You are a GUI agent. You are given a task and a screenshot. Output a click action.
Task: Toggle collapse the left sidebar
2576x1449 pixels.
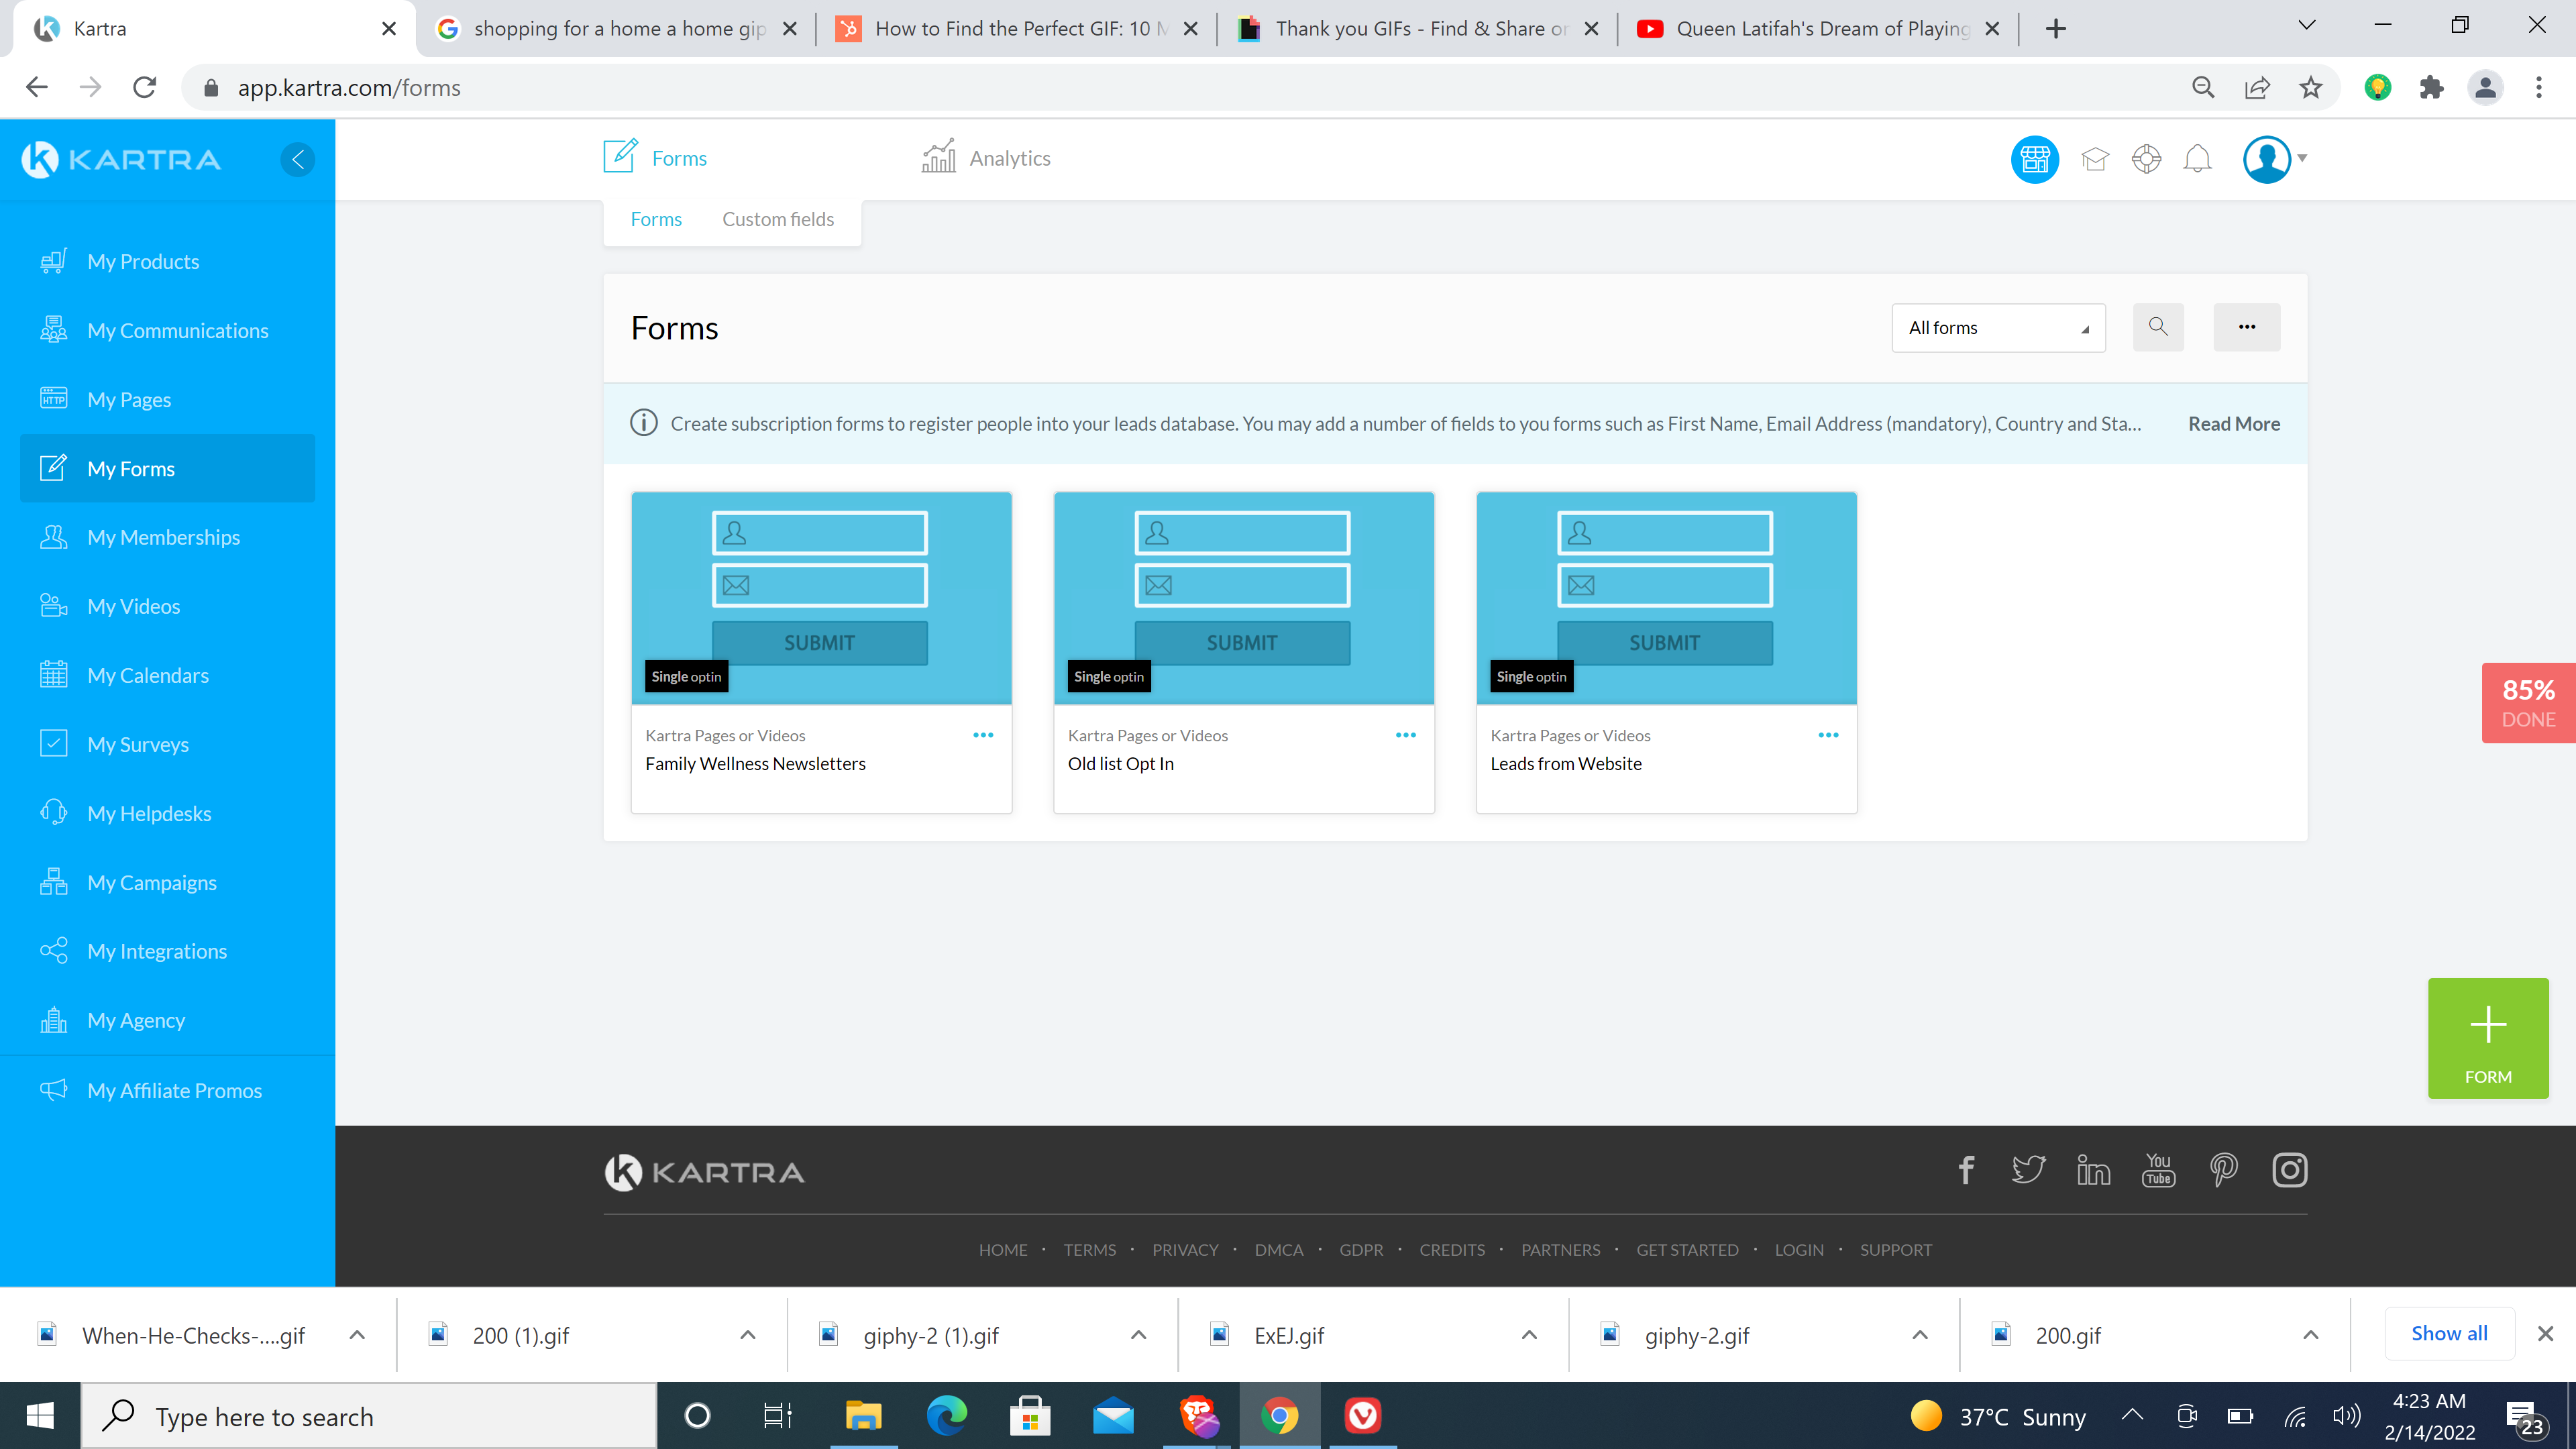click(297, 158)
